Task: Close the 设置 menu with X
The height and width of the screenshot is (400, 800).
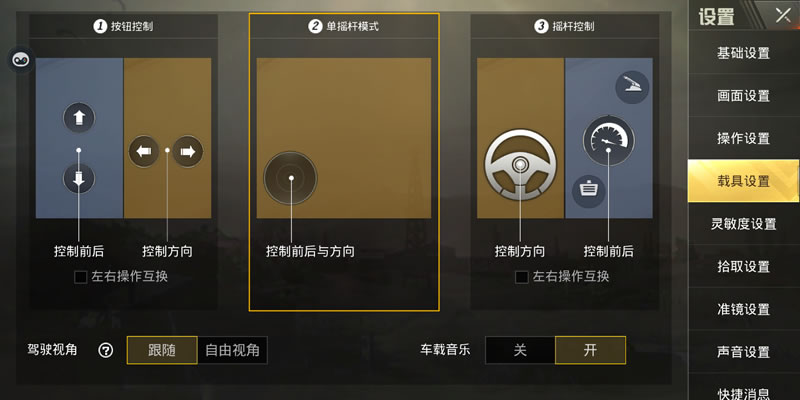Action: click(783, 15)
